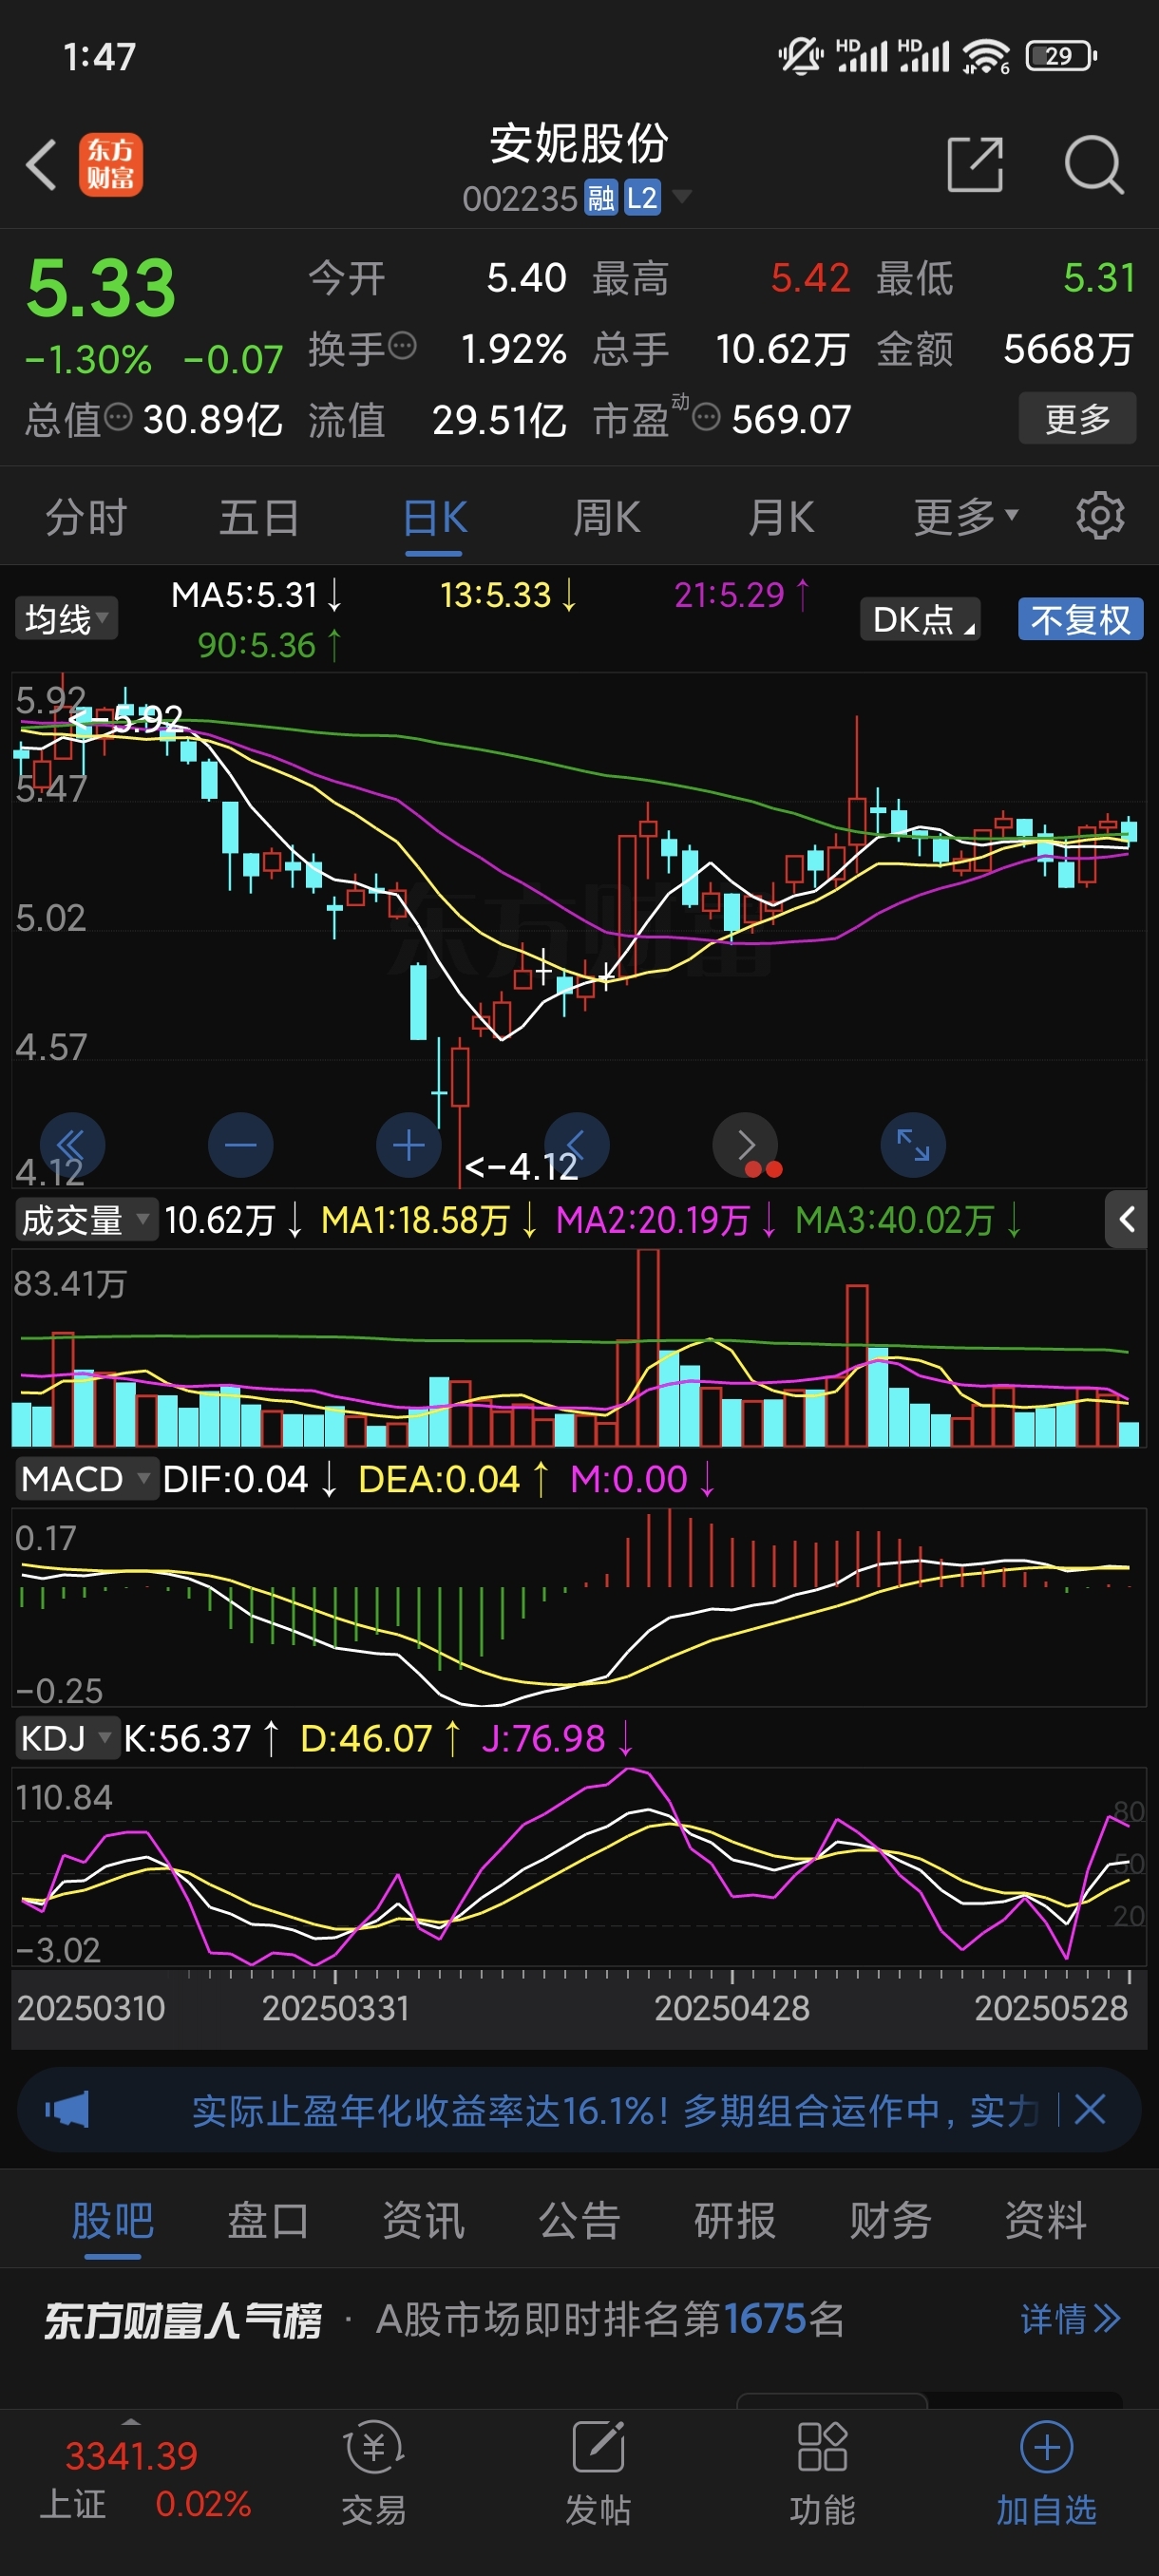Open the 股吧 tab

[112, 2219]
